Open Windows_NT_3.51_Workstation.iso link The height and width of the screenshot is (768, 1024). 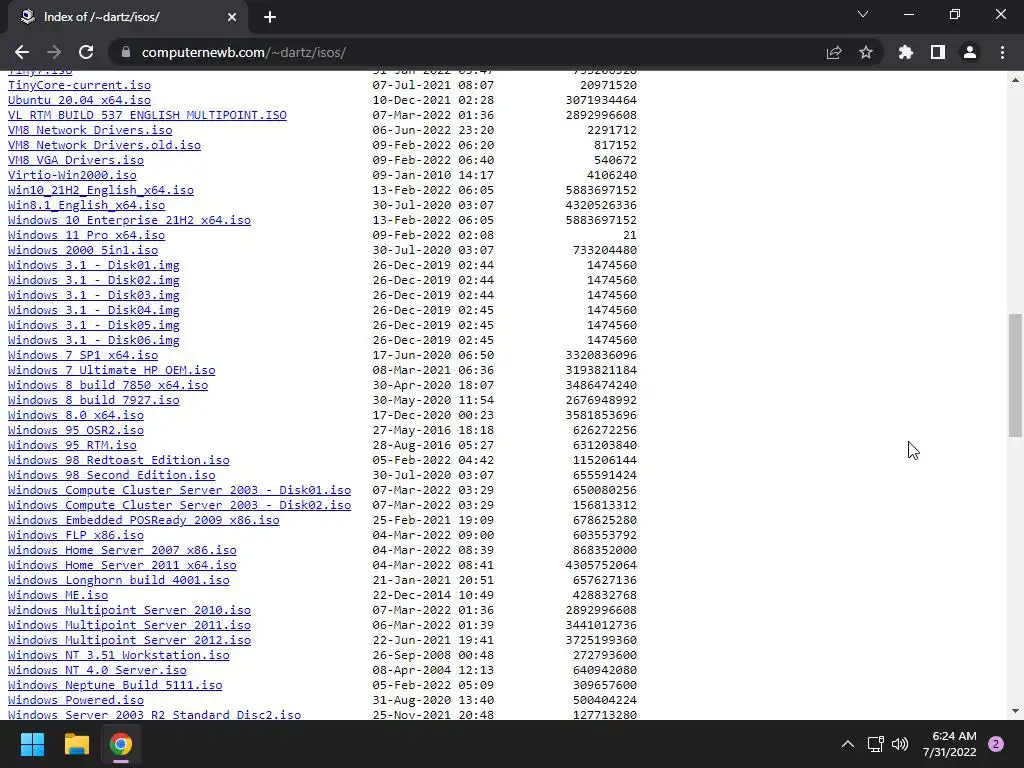pos(119,656)
